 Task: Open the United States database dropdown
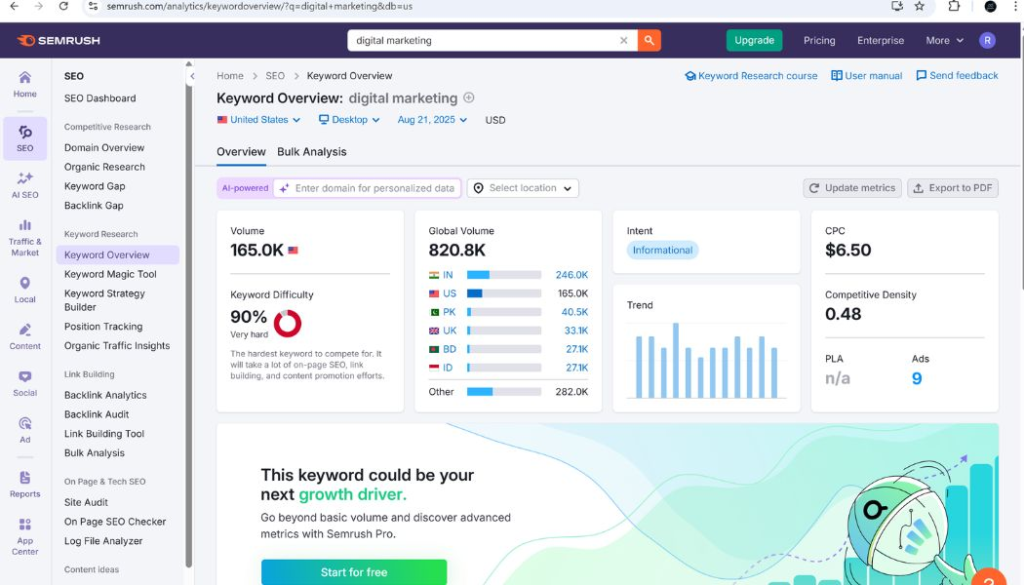coord(259,120)
